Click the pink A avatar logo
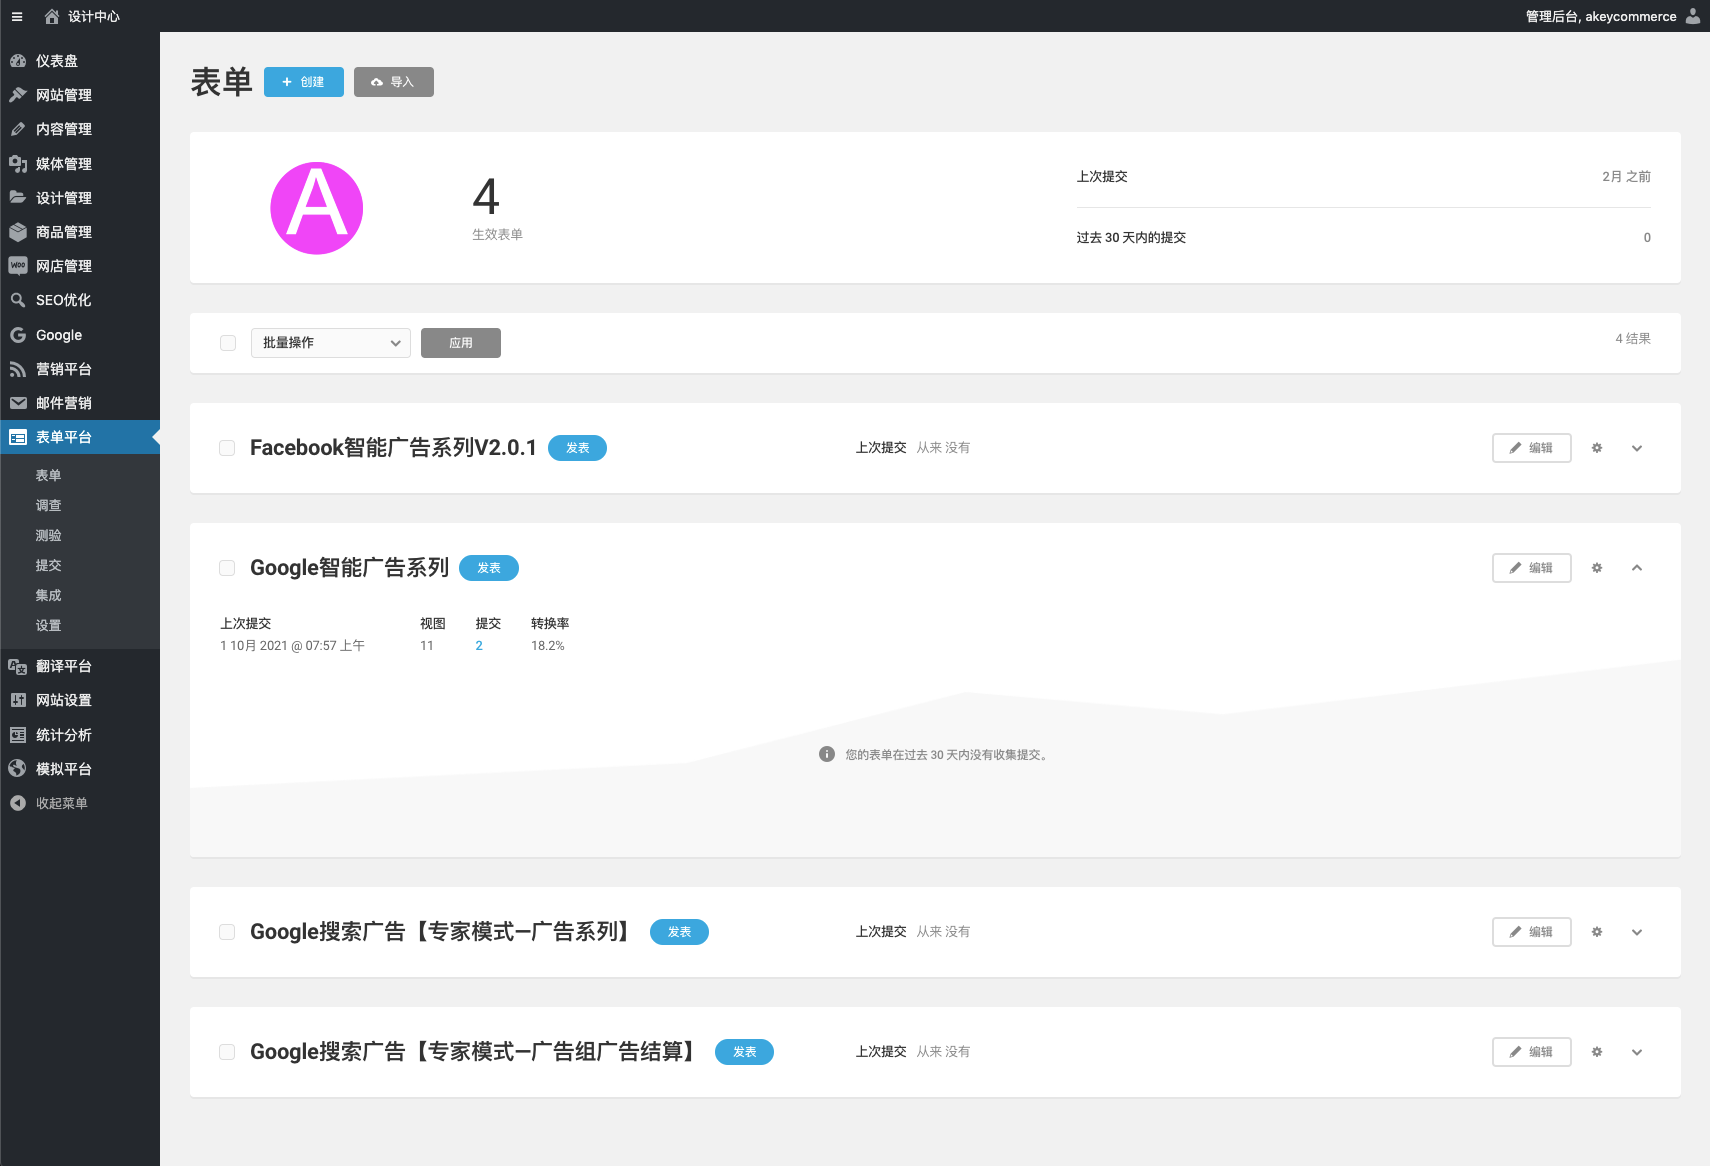The height and width of the screenshot is (1166, 1710). pyautogui.click(x=317, y=208)
